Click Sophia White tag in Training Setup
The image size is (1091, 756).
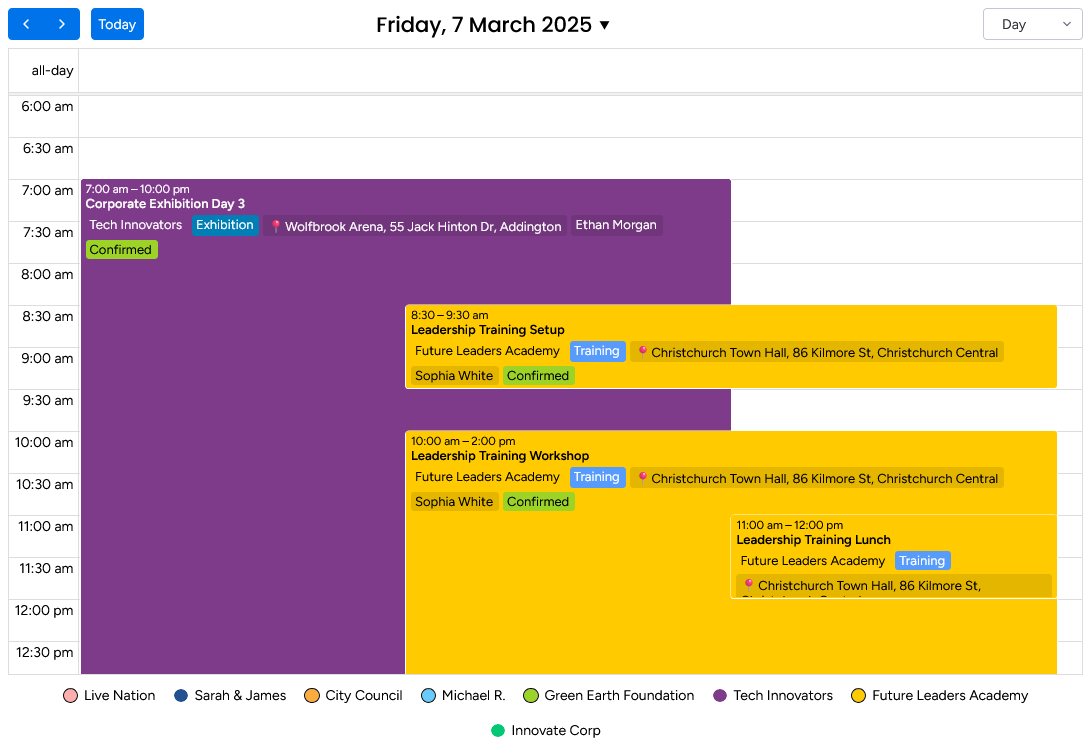pos(454,376)
